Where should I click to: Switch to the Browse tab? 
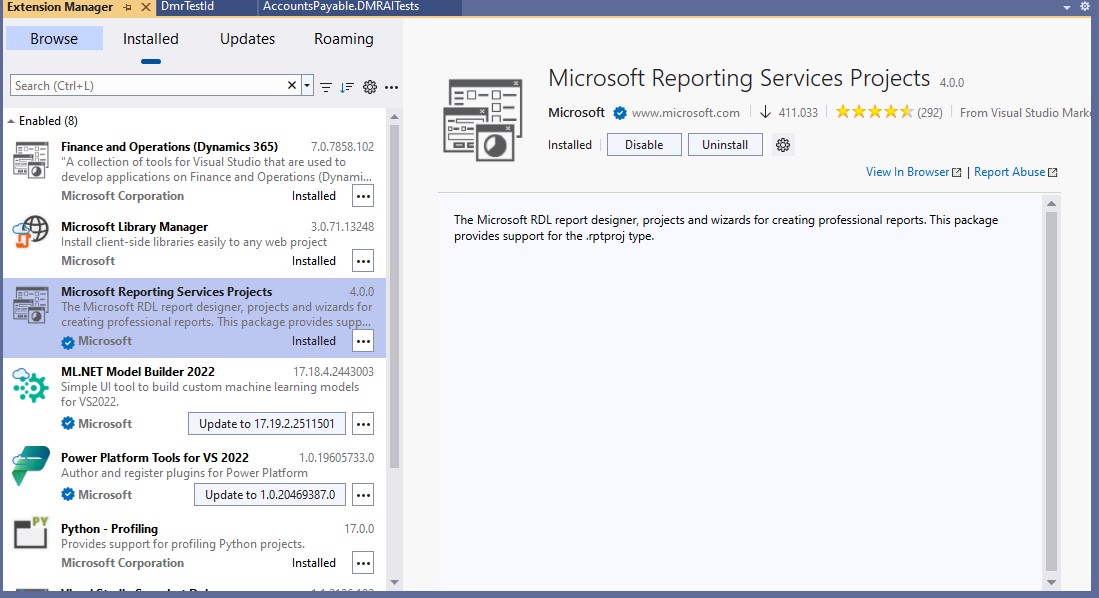click(54, 39)
